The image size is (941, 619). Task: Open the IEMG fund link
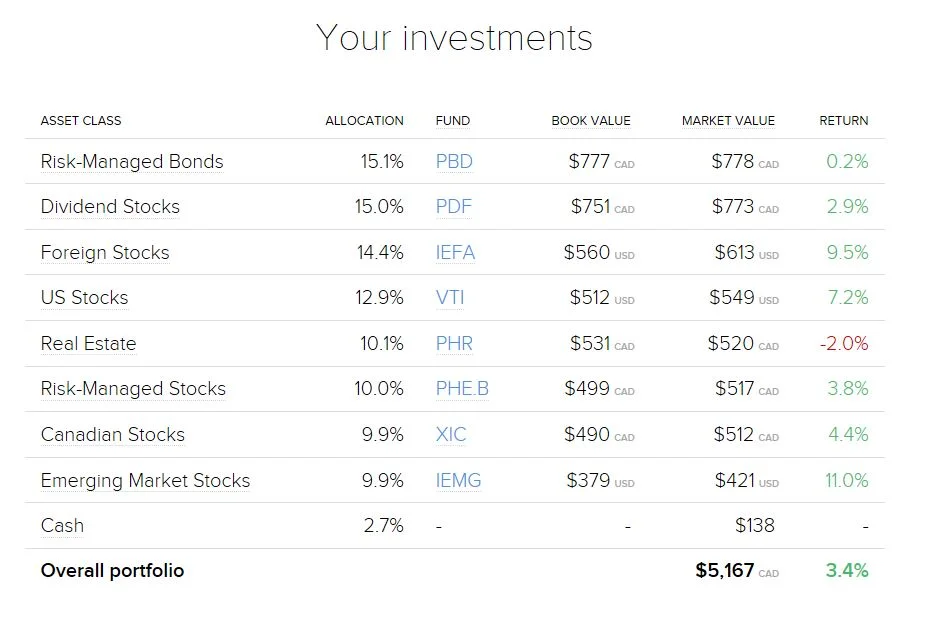[x=458, y=480]
